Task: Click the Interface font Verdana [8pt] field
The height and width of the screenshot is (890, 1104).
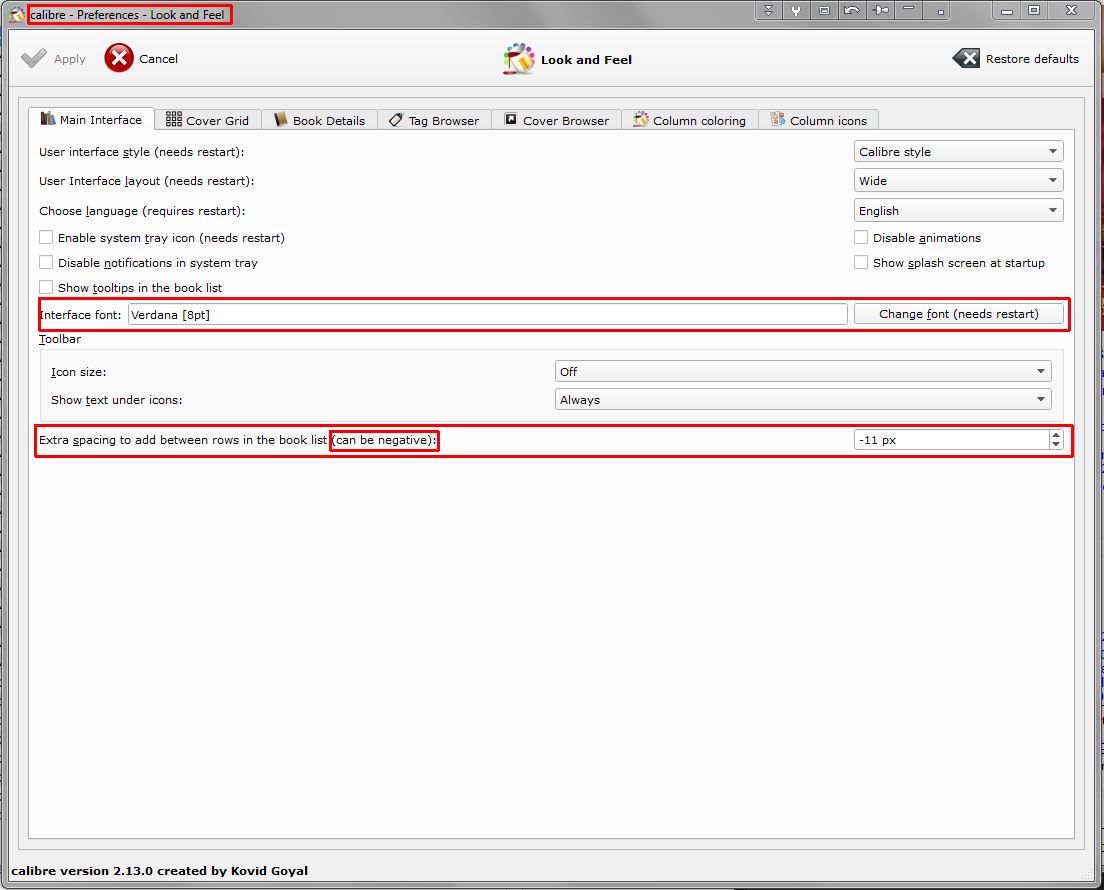Action: pyautogui.click(x=487, y=314)
